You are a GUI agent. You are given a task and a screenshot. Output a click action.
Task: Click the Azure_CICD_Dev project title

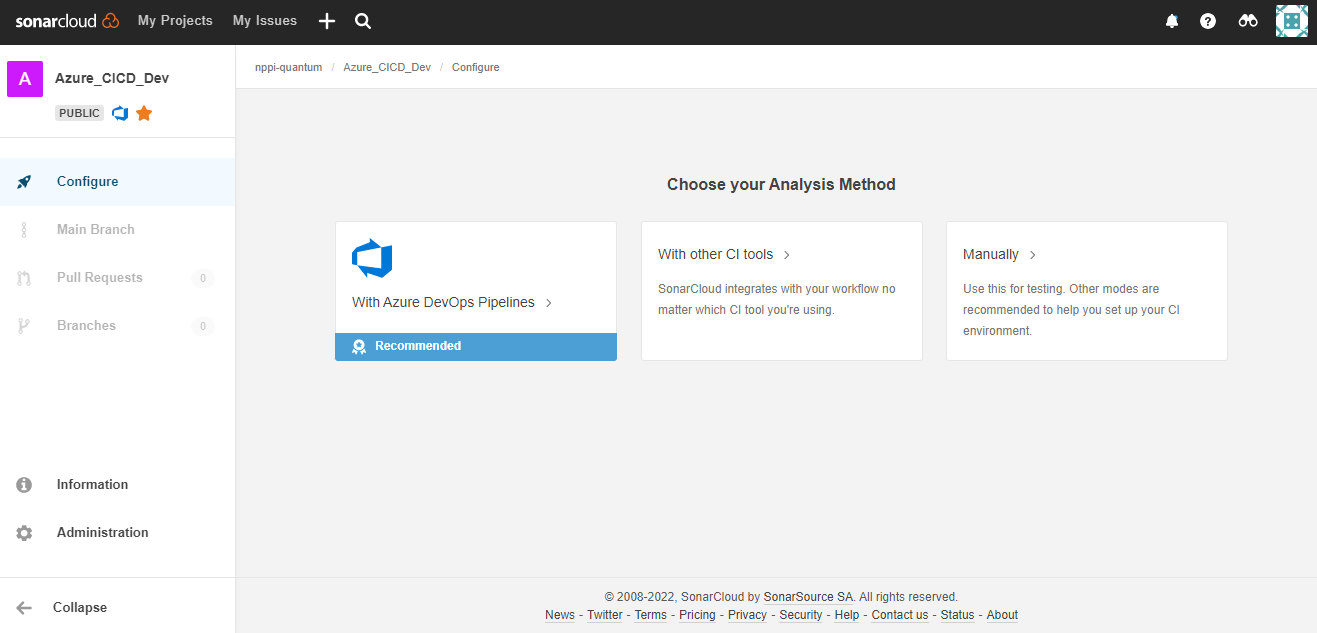[112, 79]
